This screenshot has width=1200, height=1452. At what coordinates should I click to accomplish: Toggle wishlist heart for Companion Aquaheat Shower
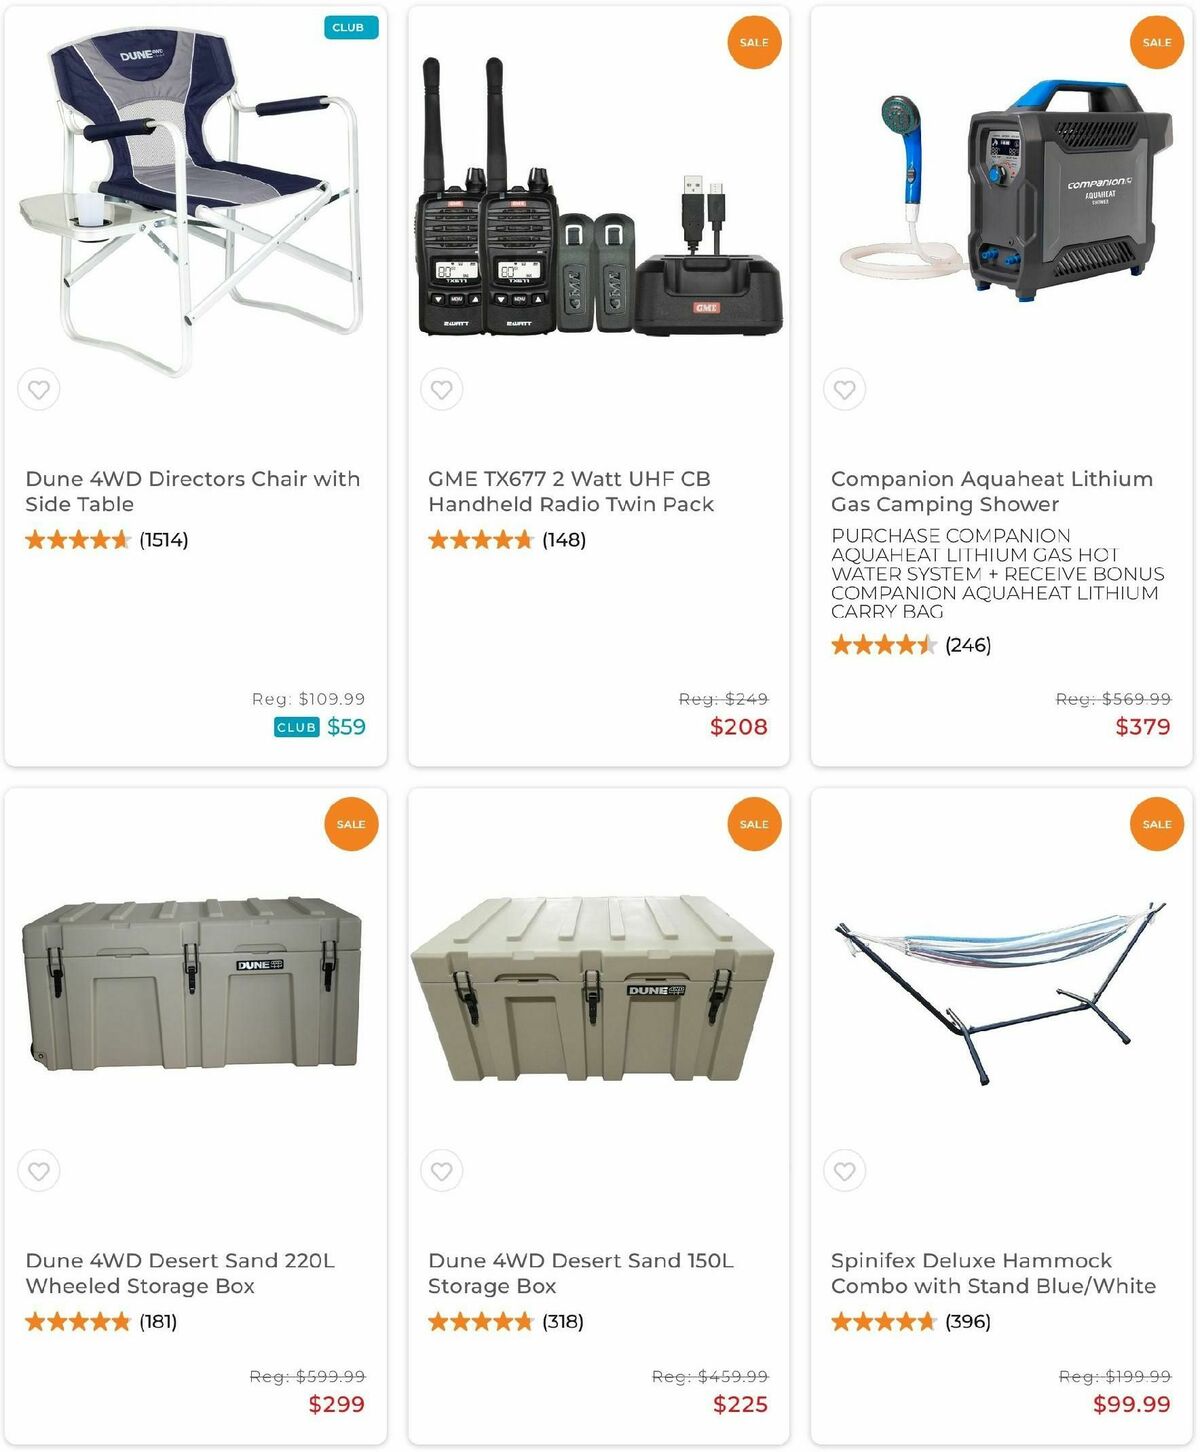click(845, 390)
